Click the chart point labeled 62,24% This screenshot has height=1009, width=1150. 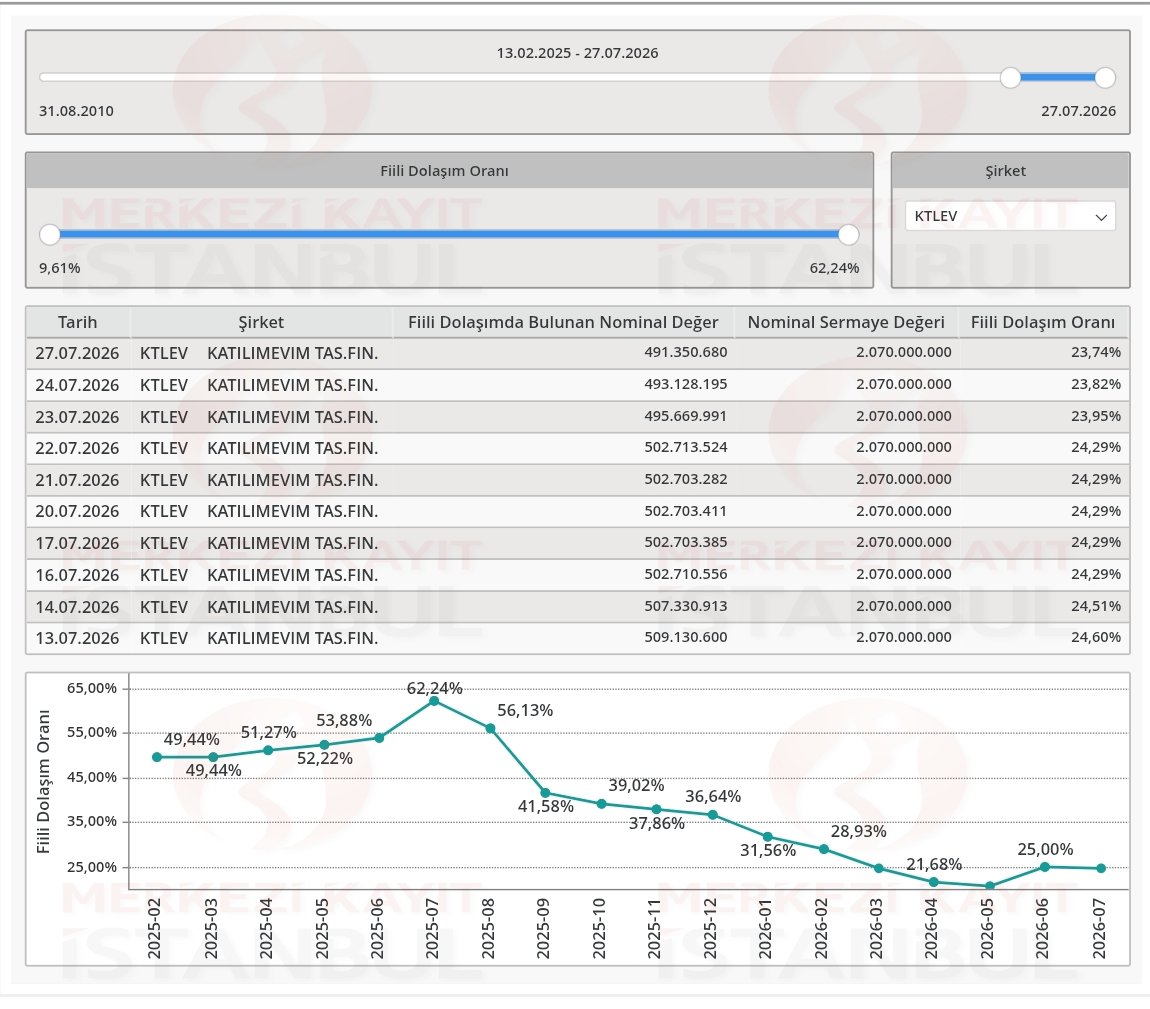(434, 701)
